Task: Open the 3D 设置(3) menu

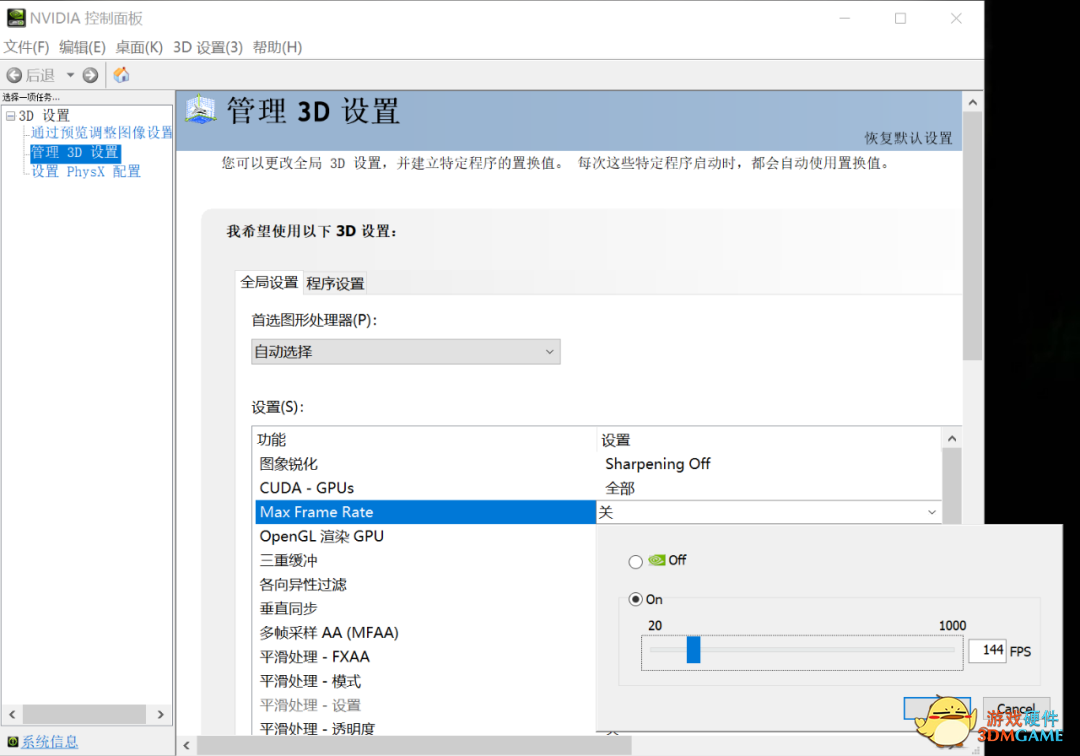Action: pyautogui.click(x=208, y=47)
